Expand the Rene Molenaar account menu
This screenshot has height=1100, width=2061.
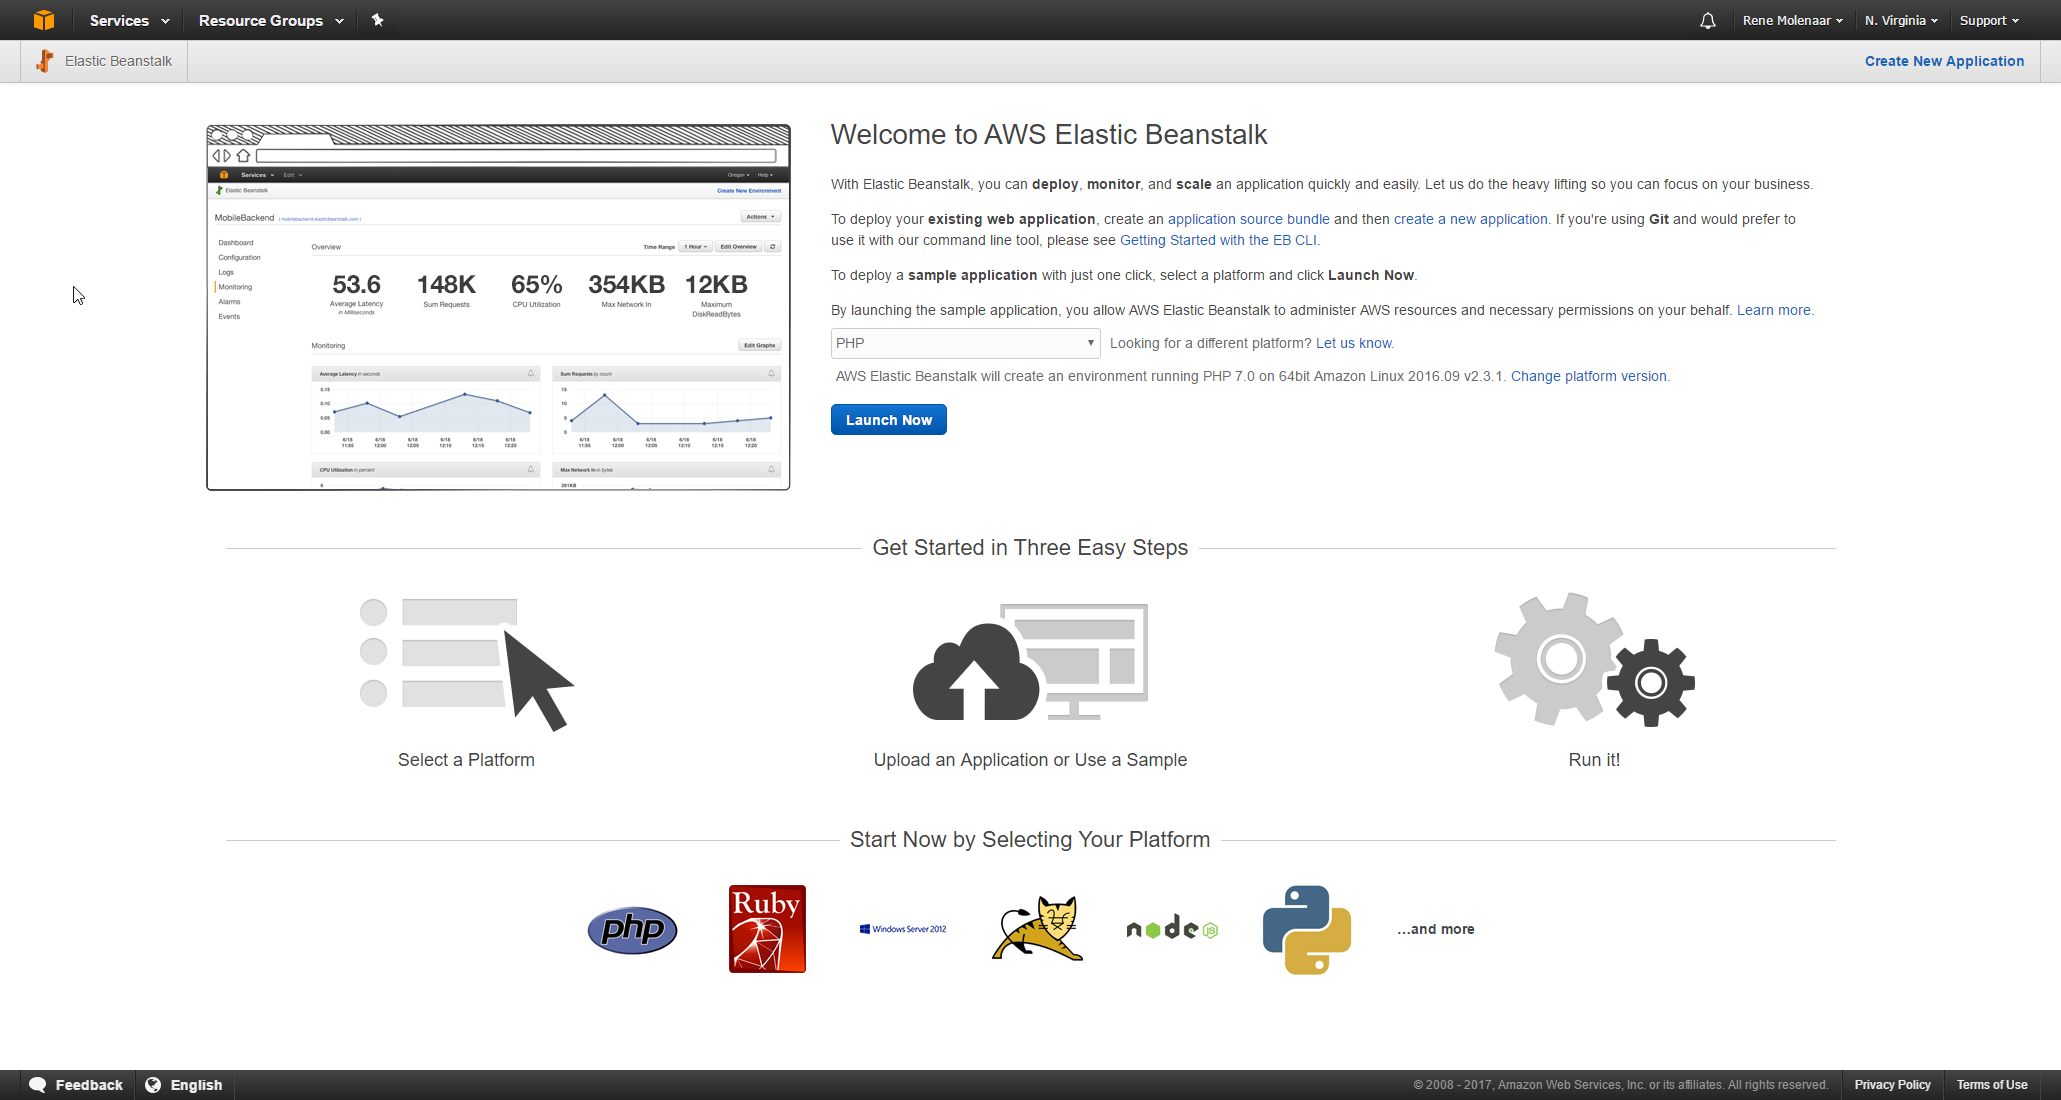tap(1792, 20)
